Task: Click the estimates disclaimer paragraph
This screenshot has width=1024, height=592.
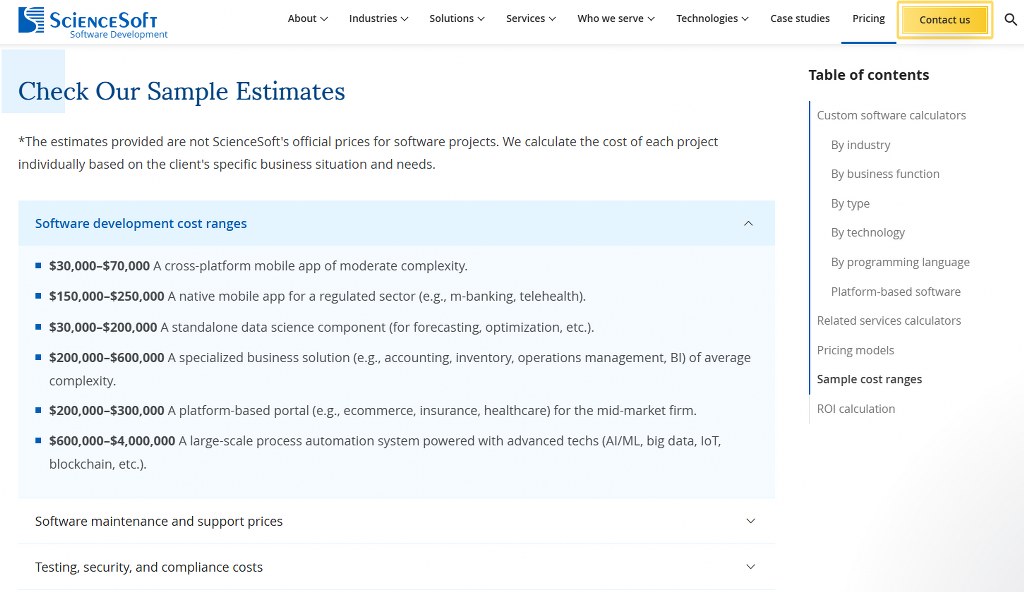Action: pos(368,153)
